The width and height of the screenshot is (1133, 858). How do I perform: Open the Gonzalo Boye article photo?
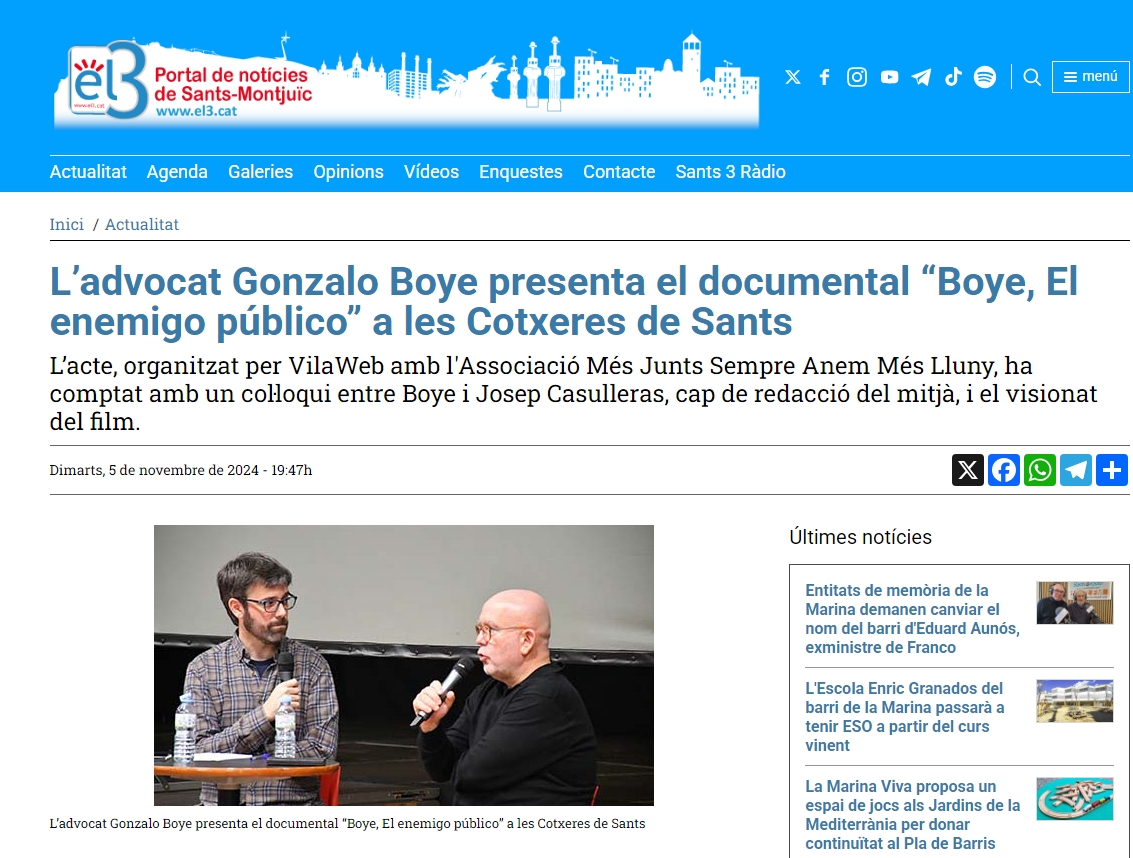[403, 665]
